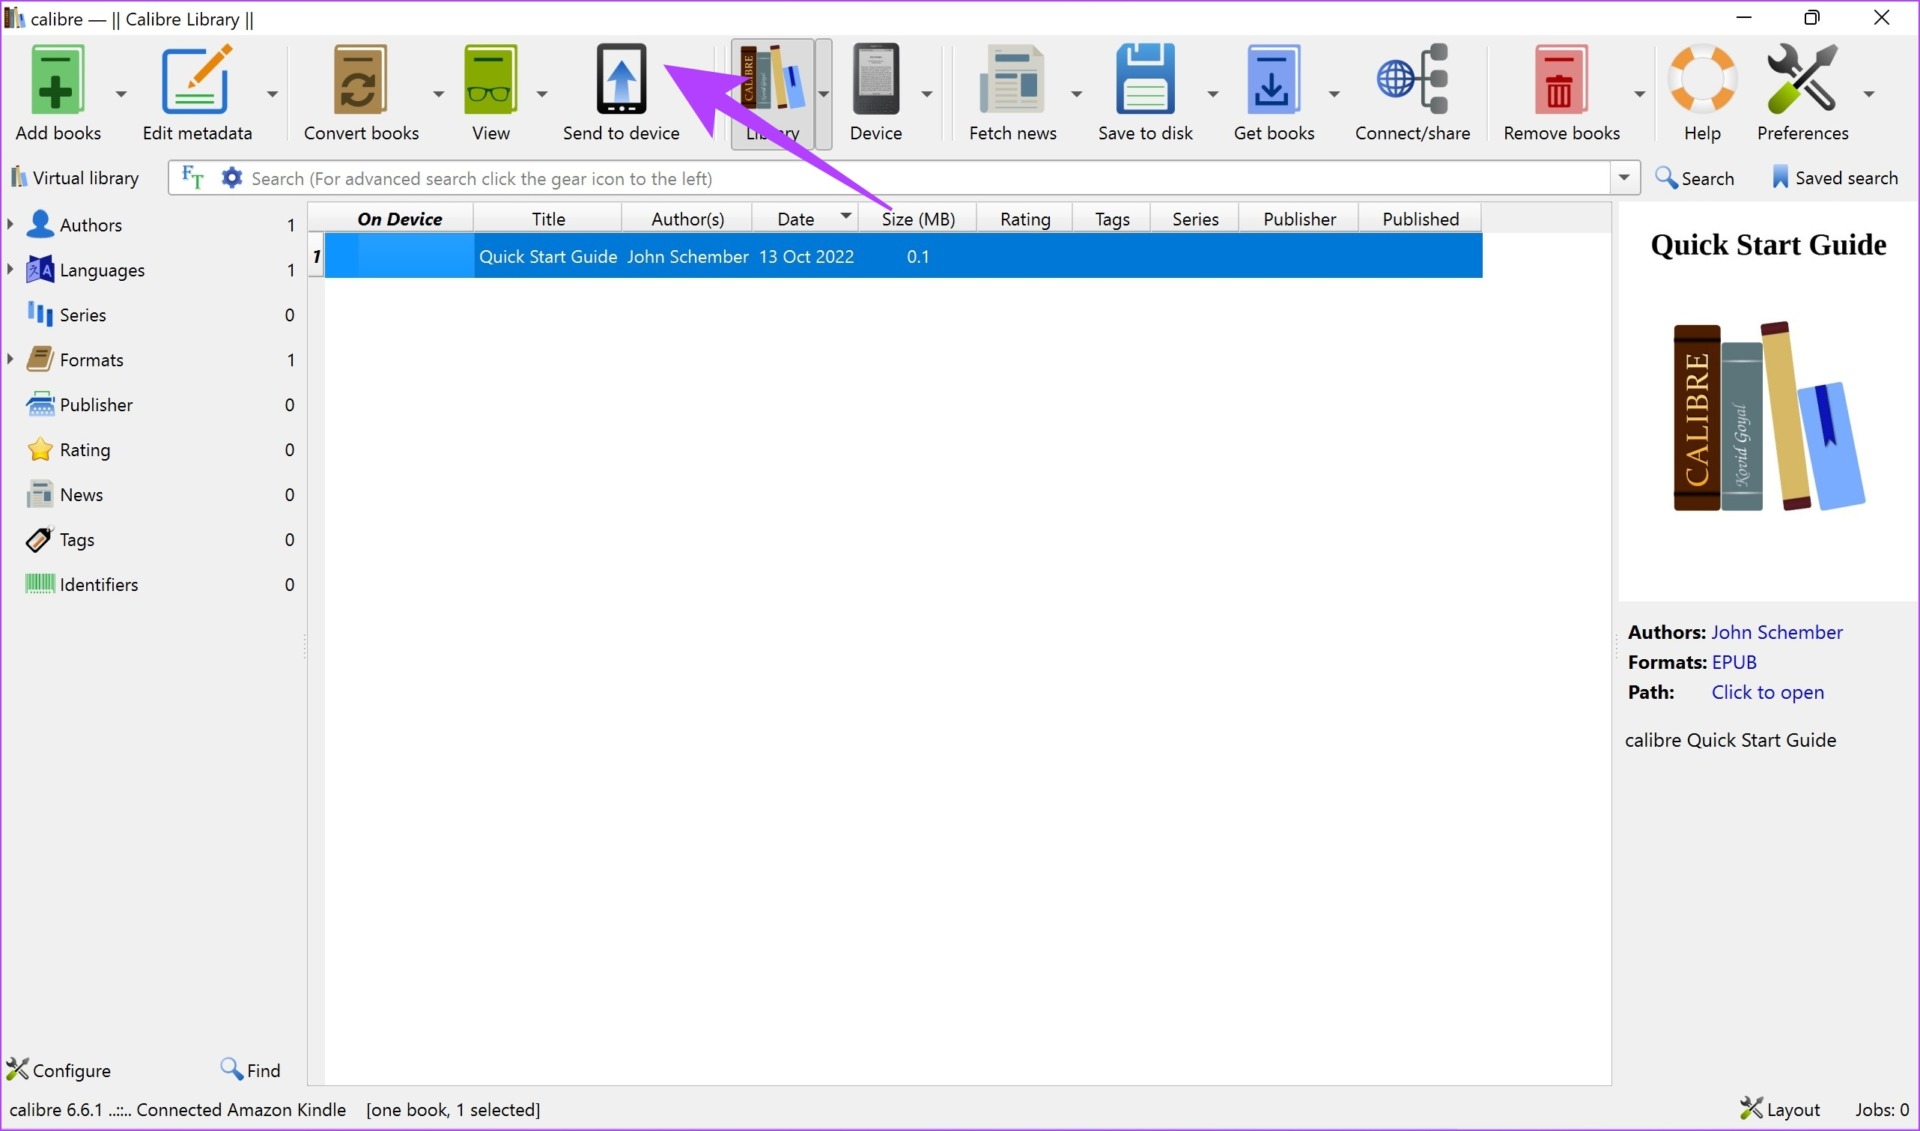Click the Saved search button

coord(1835,178)
